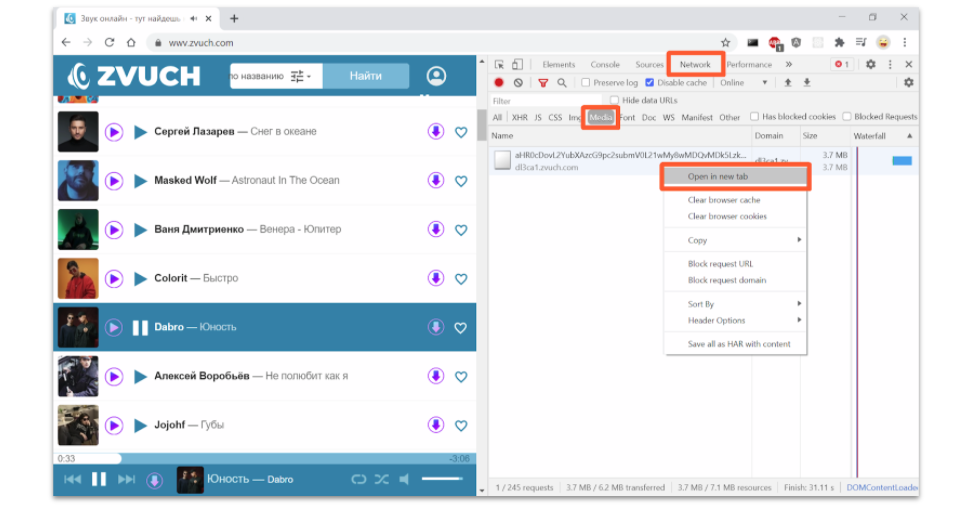Download the Сергей Лазарев track
This screenshot has height=510, width=966.
click(436, 131)
